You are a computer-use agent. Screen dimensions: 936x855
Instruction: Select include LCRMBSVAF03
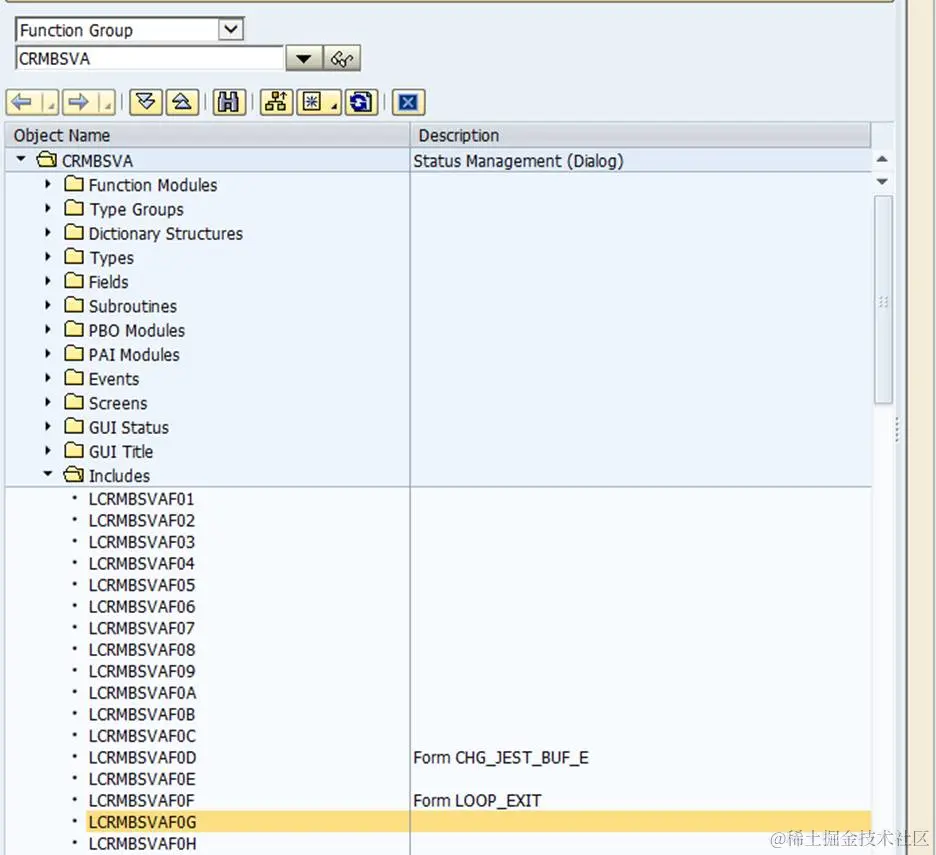(141, 542)
